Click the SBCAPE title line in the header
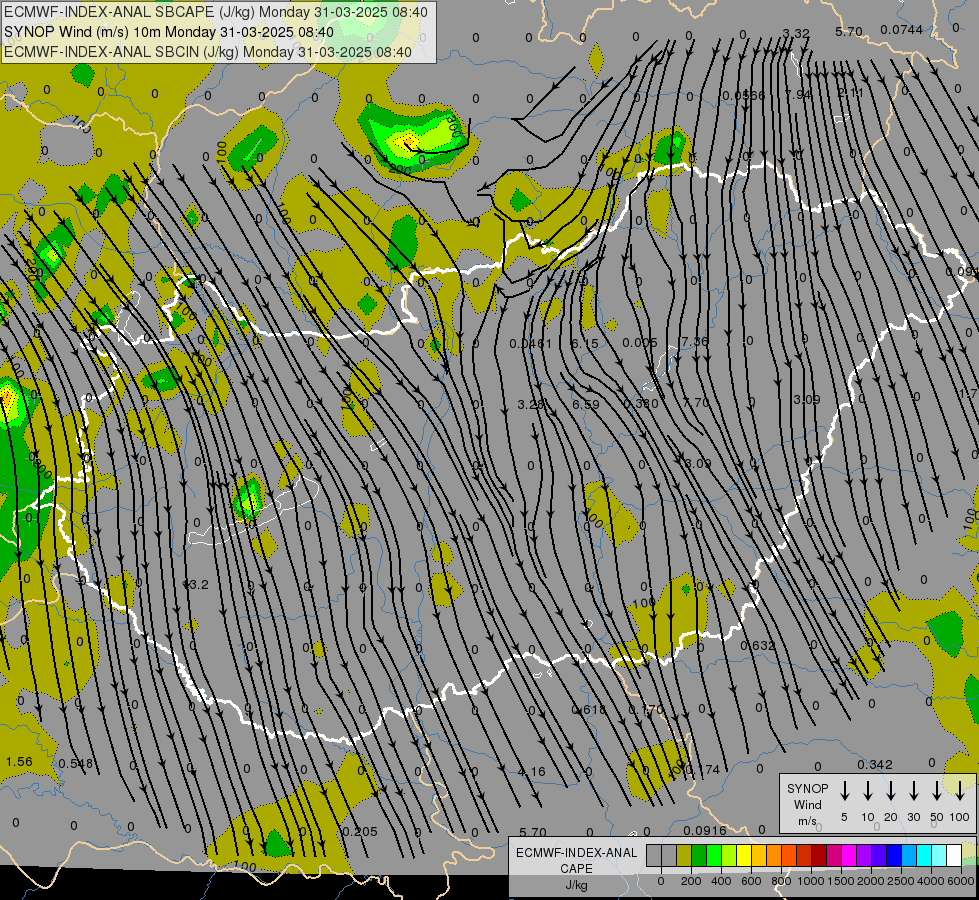Image resolution: width=979 pixels, height=900 pixels. [x=216, y=12]
